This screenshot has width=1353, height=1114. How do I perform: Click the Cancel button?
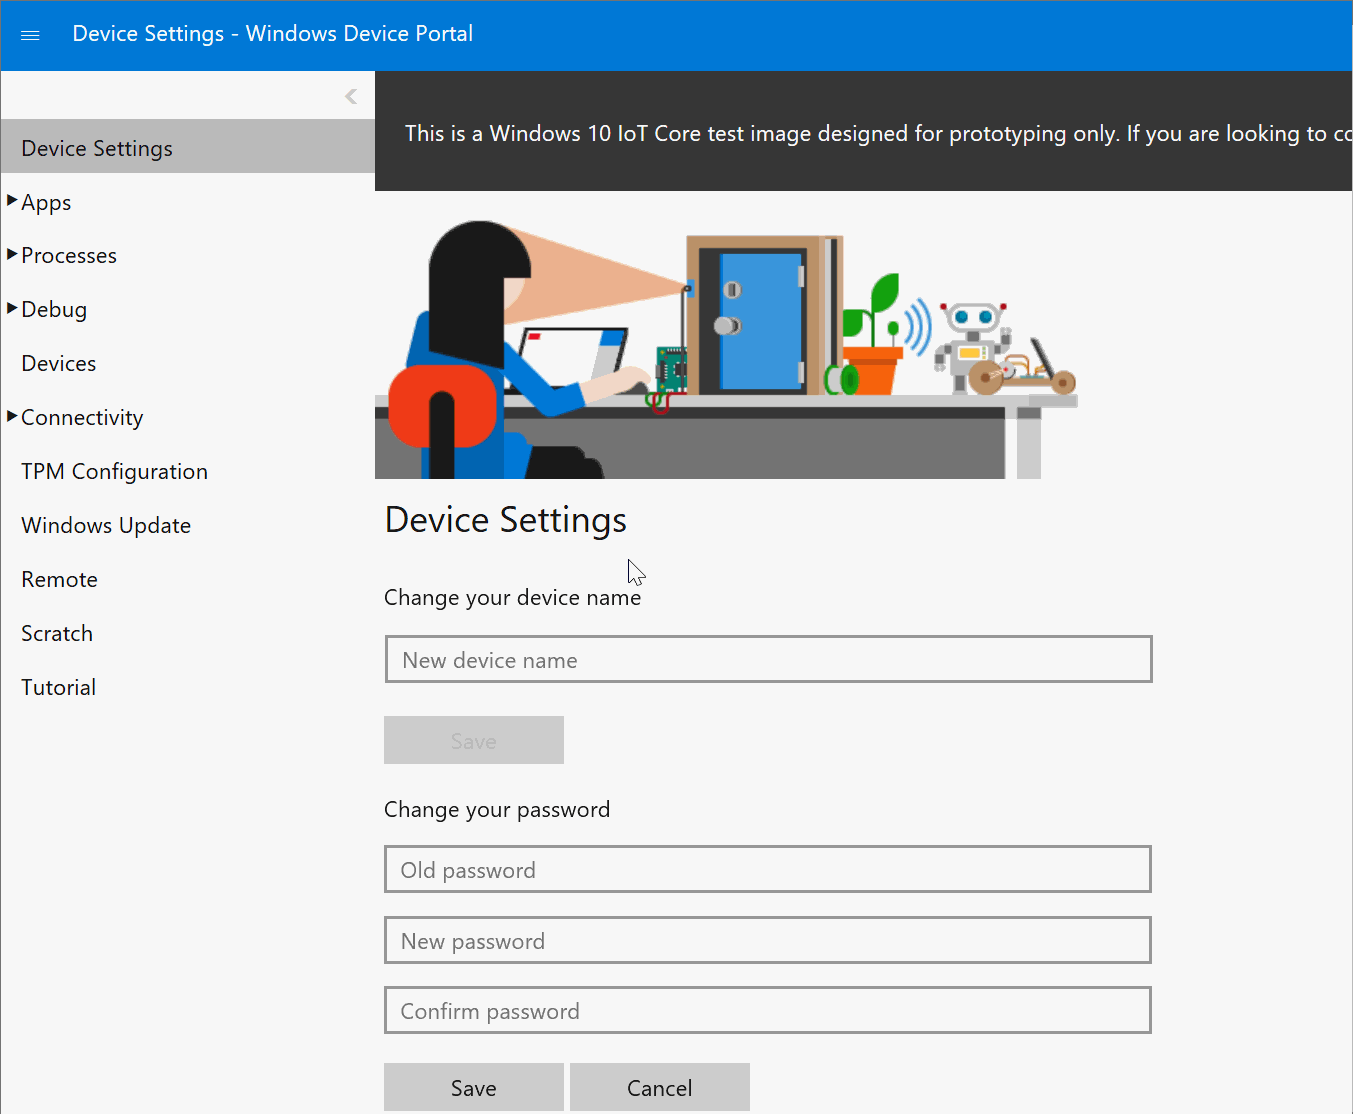tap(659, 1088)
